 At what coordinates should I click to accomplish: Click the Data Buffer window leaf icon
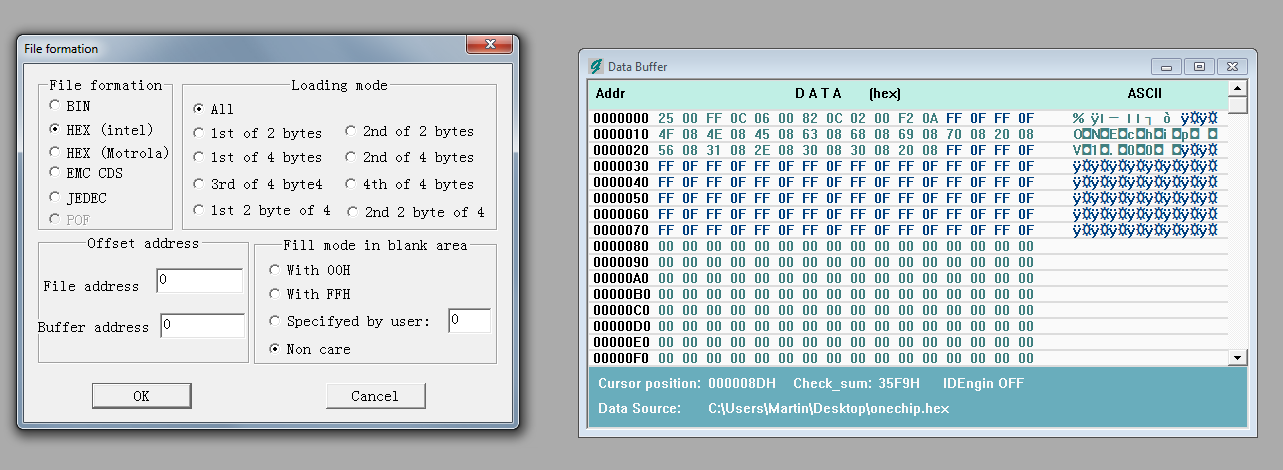pos(596,66)
